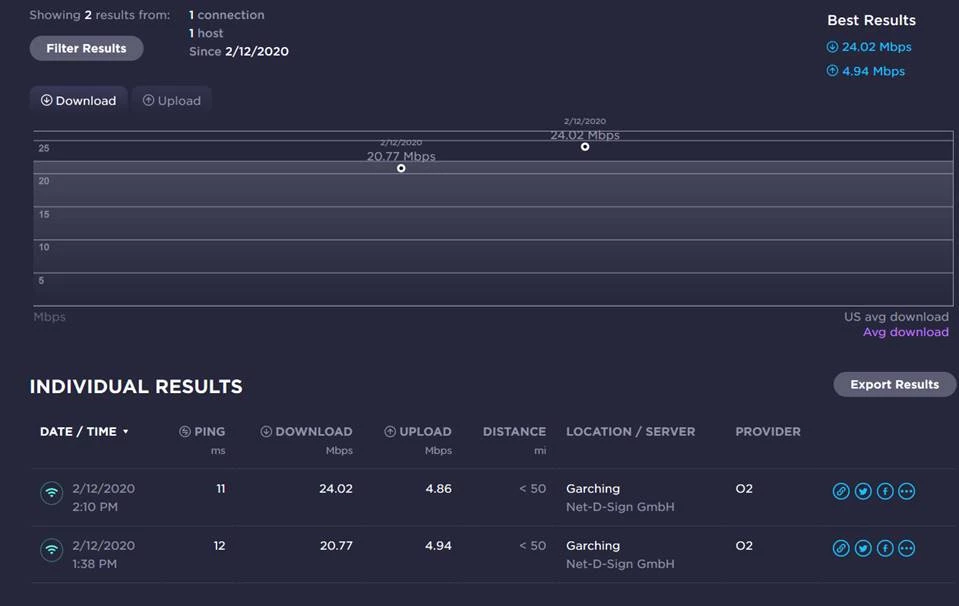Click the US avg download legend label
The image size is (959, 606).
(897, 317)
